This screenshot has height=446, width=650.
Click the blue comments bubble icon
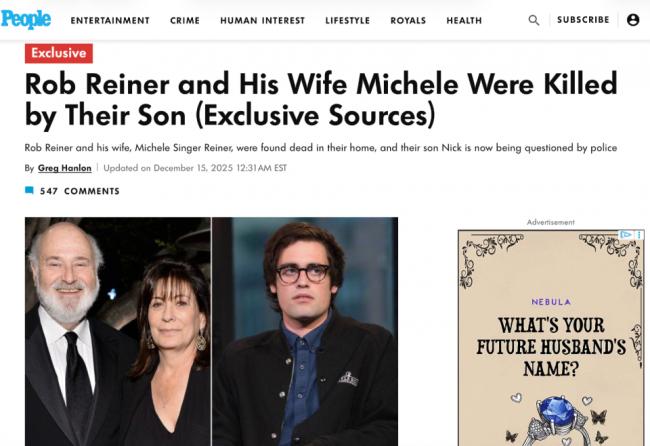coord(29,191)
